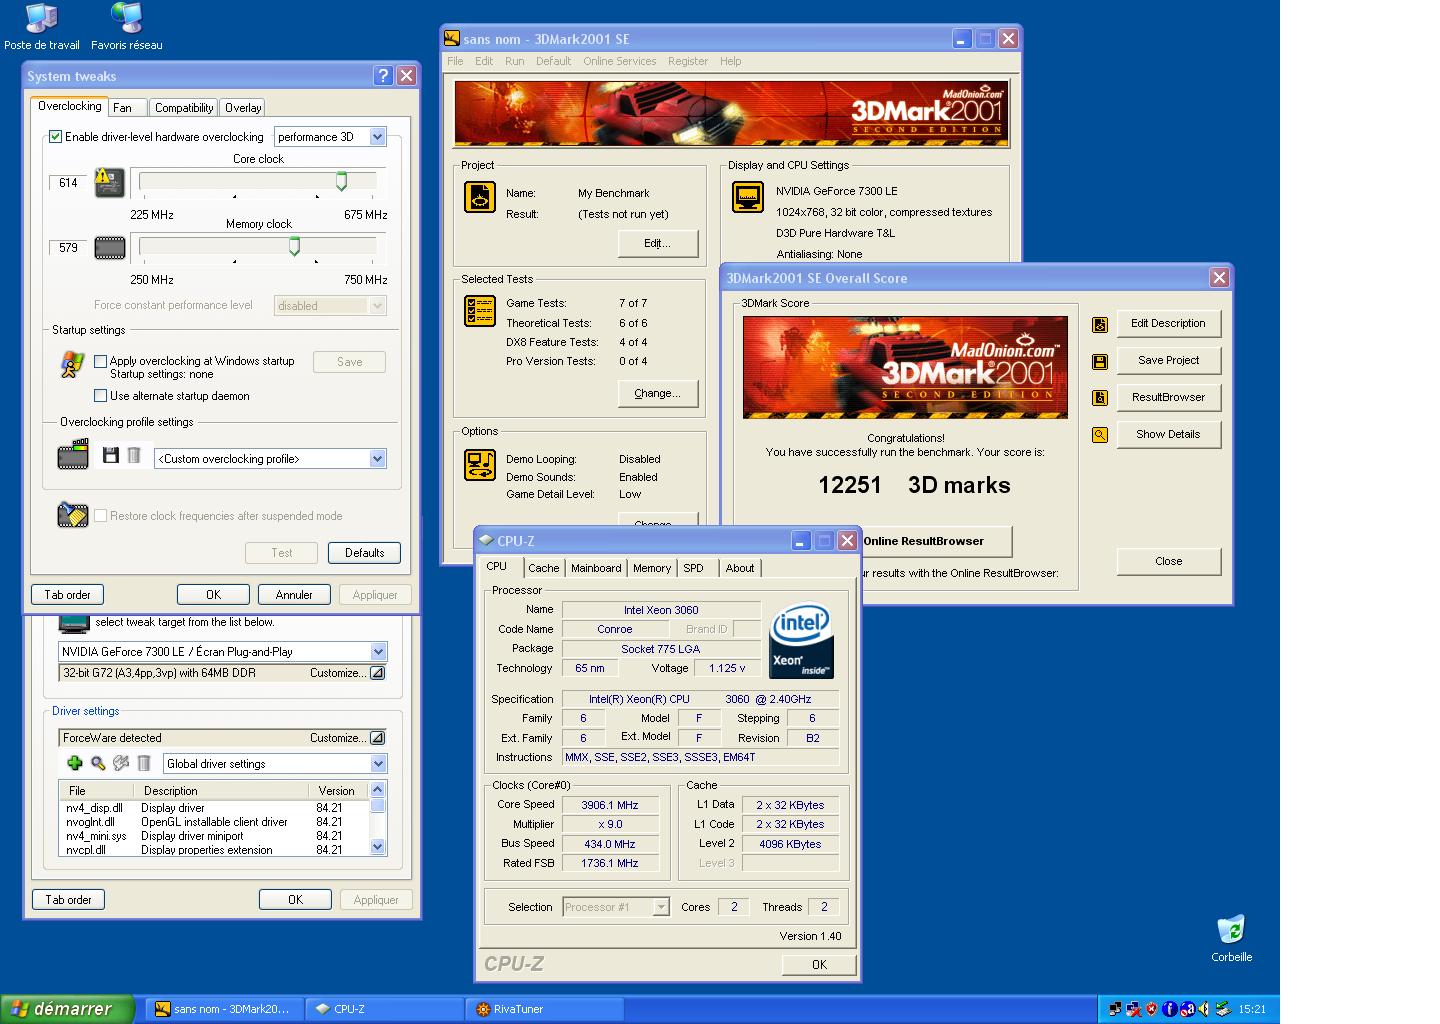Click the restore clock frequencies icon
The height and width of the screenshot is (1024, 1440).
(72, 515)
